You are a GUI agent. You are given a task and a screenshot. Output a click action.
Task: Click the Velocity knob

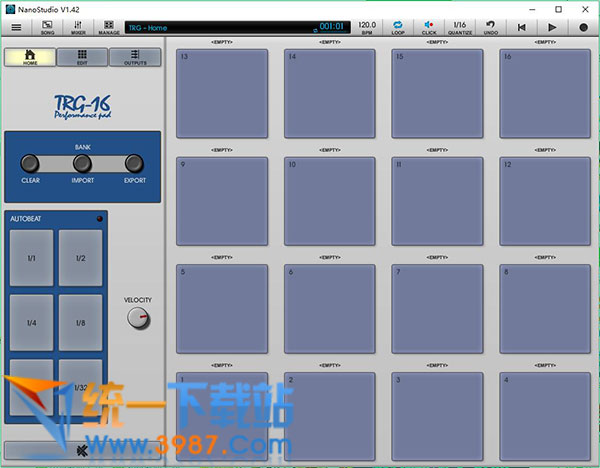137,318
